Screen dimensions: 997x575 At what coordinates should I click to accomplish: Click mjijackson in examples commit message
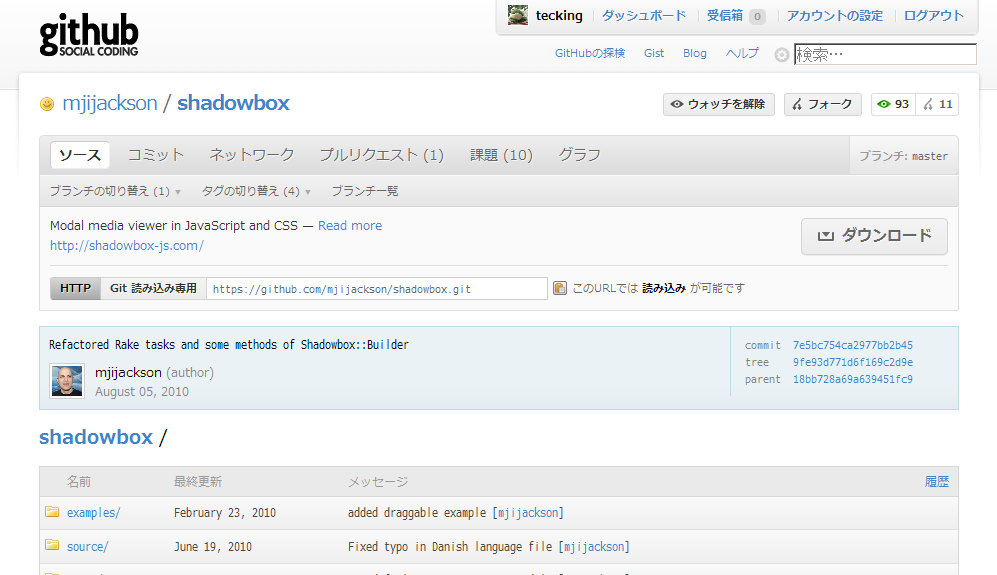click(x=528, y=513)
